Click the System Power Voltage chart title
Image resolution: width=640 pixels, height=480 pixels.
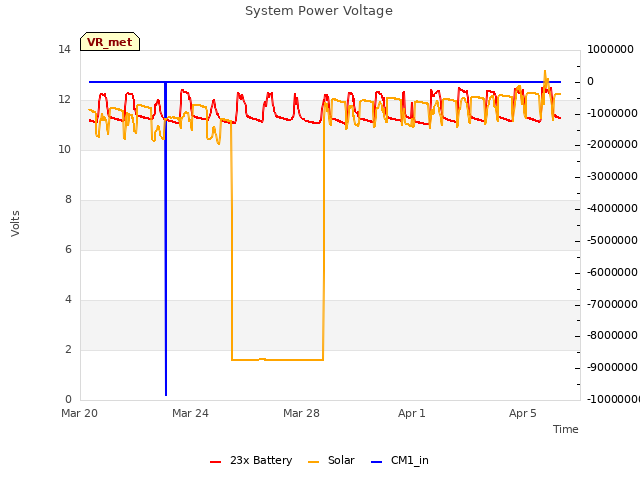pos(319,11)
